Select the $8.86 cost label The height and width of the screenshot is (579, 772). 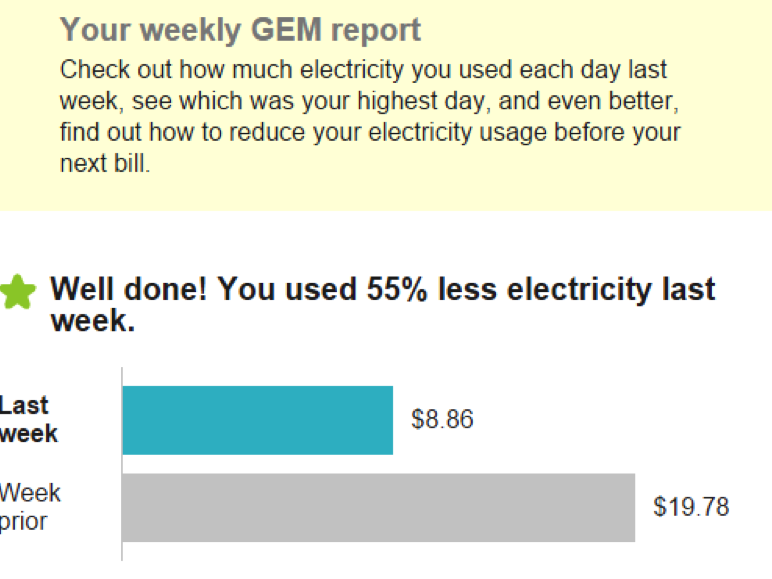442,419
